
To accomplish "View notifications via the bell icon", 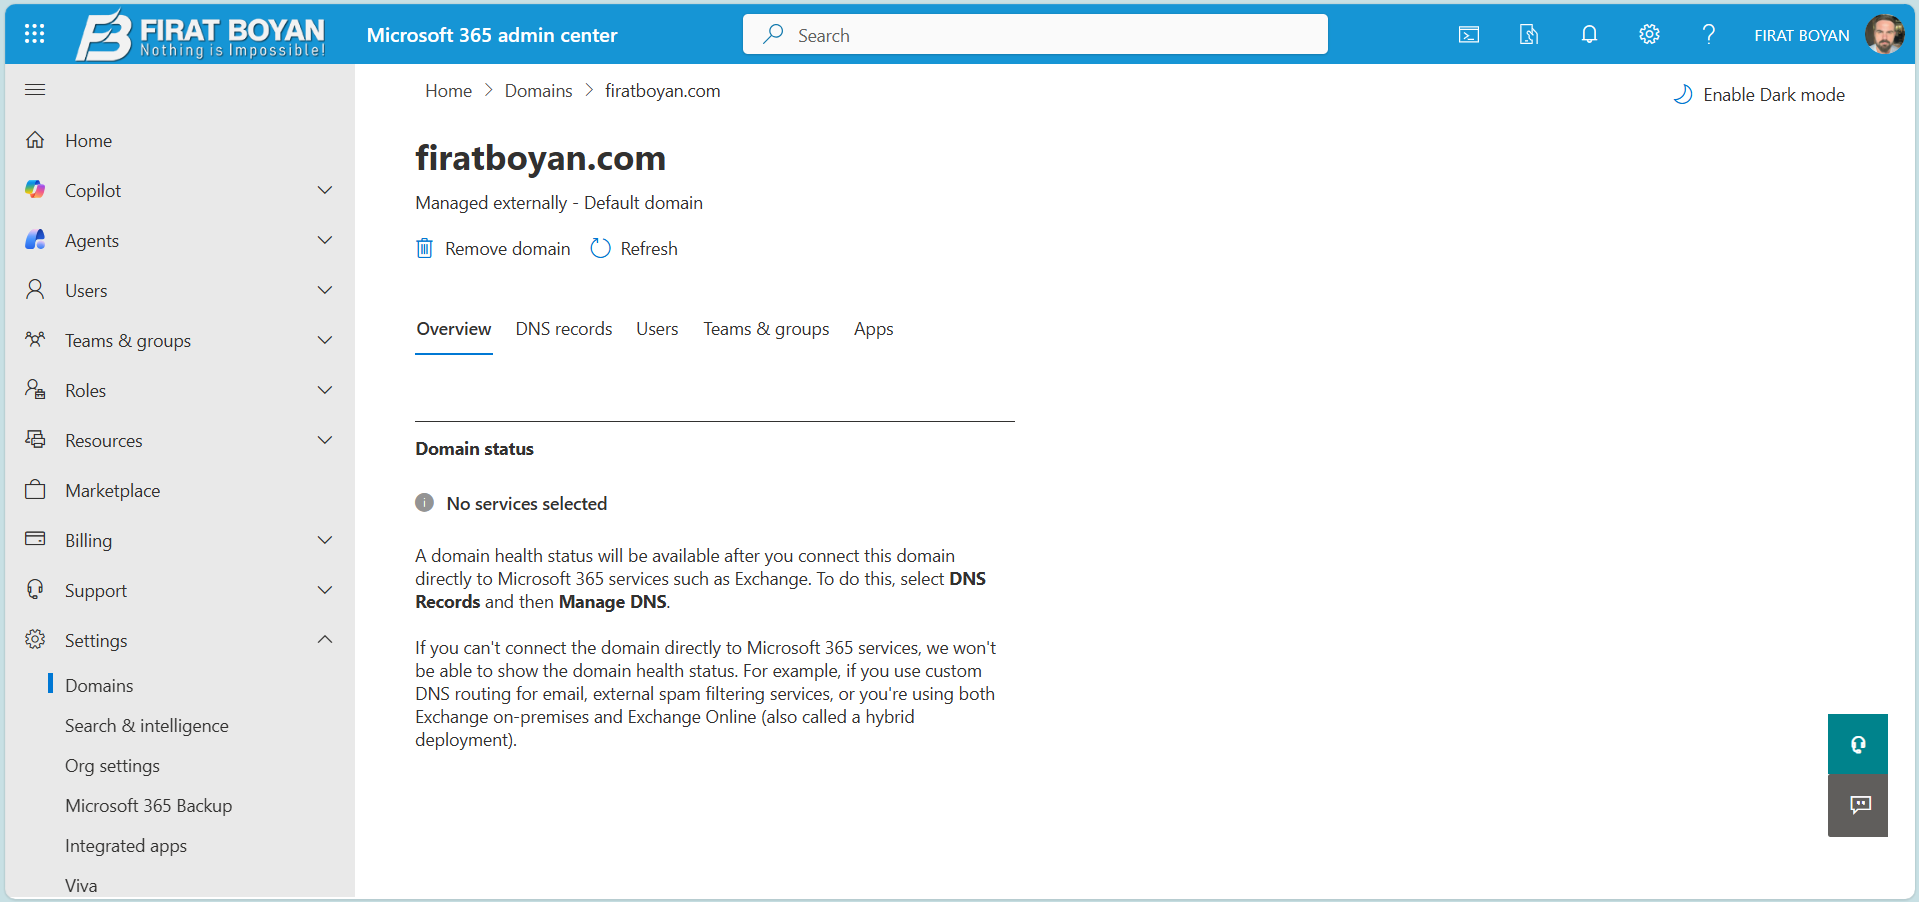I will point(1588,33).
